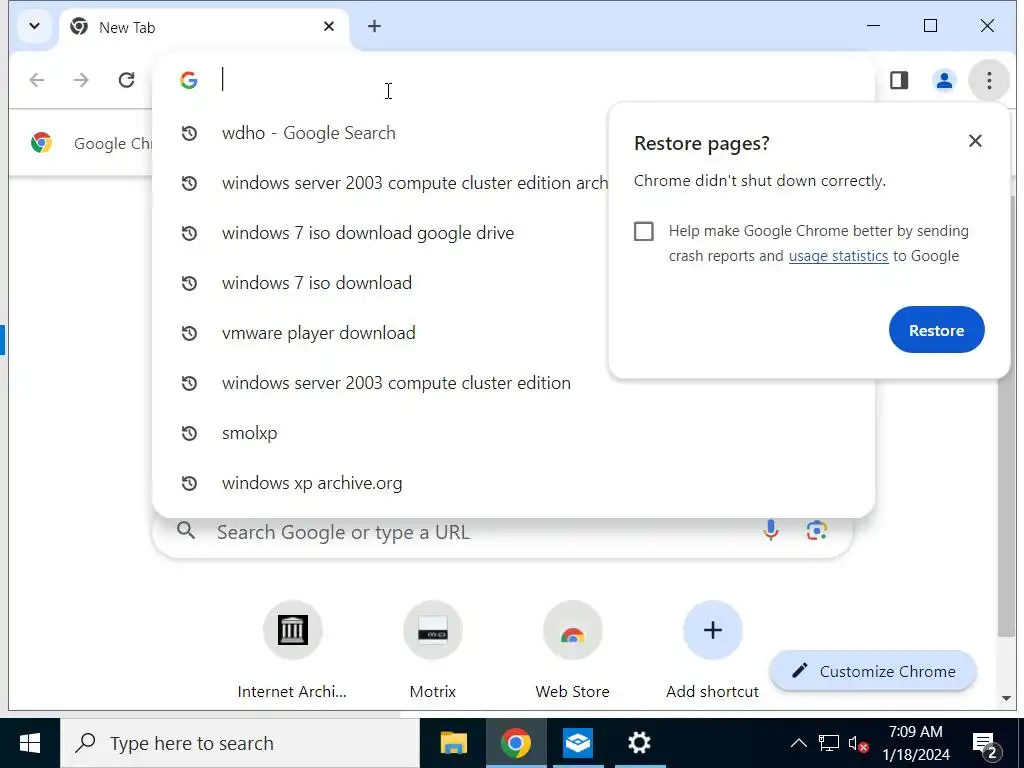Open Google Lens image search icon
The image size is (1024, 768).
click(x=816, y=530)
